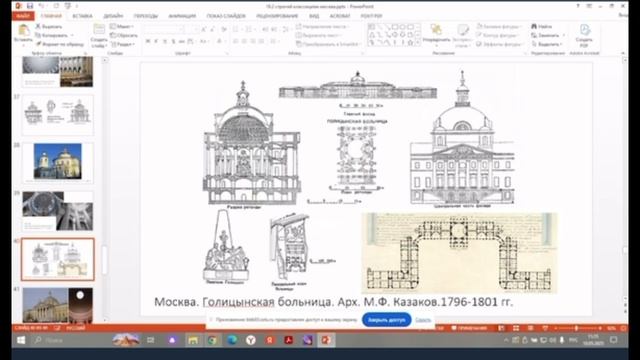This screenshot has width=640, height=360.
Task: Open Microsoft Edge from the taskbar
Action: click(232, 340)
